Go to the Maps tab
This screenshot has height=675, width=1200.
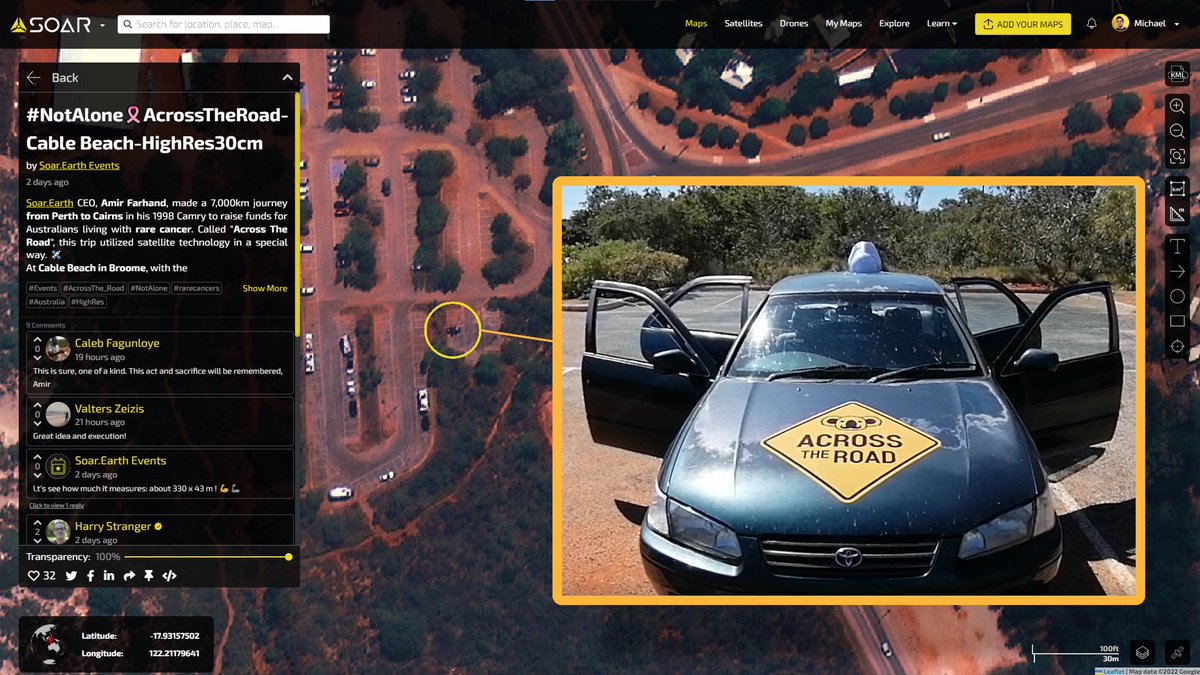[696, 23]
